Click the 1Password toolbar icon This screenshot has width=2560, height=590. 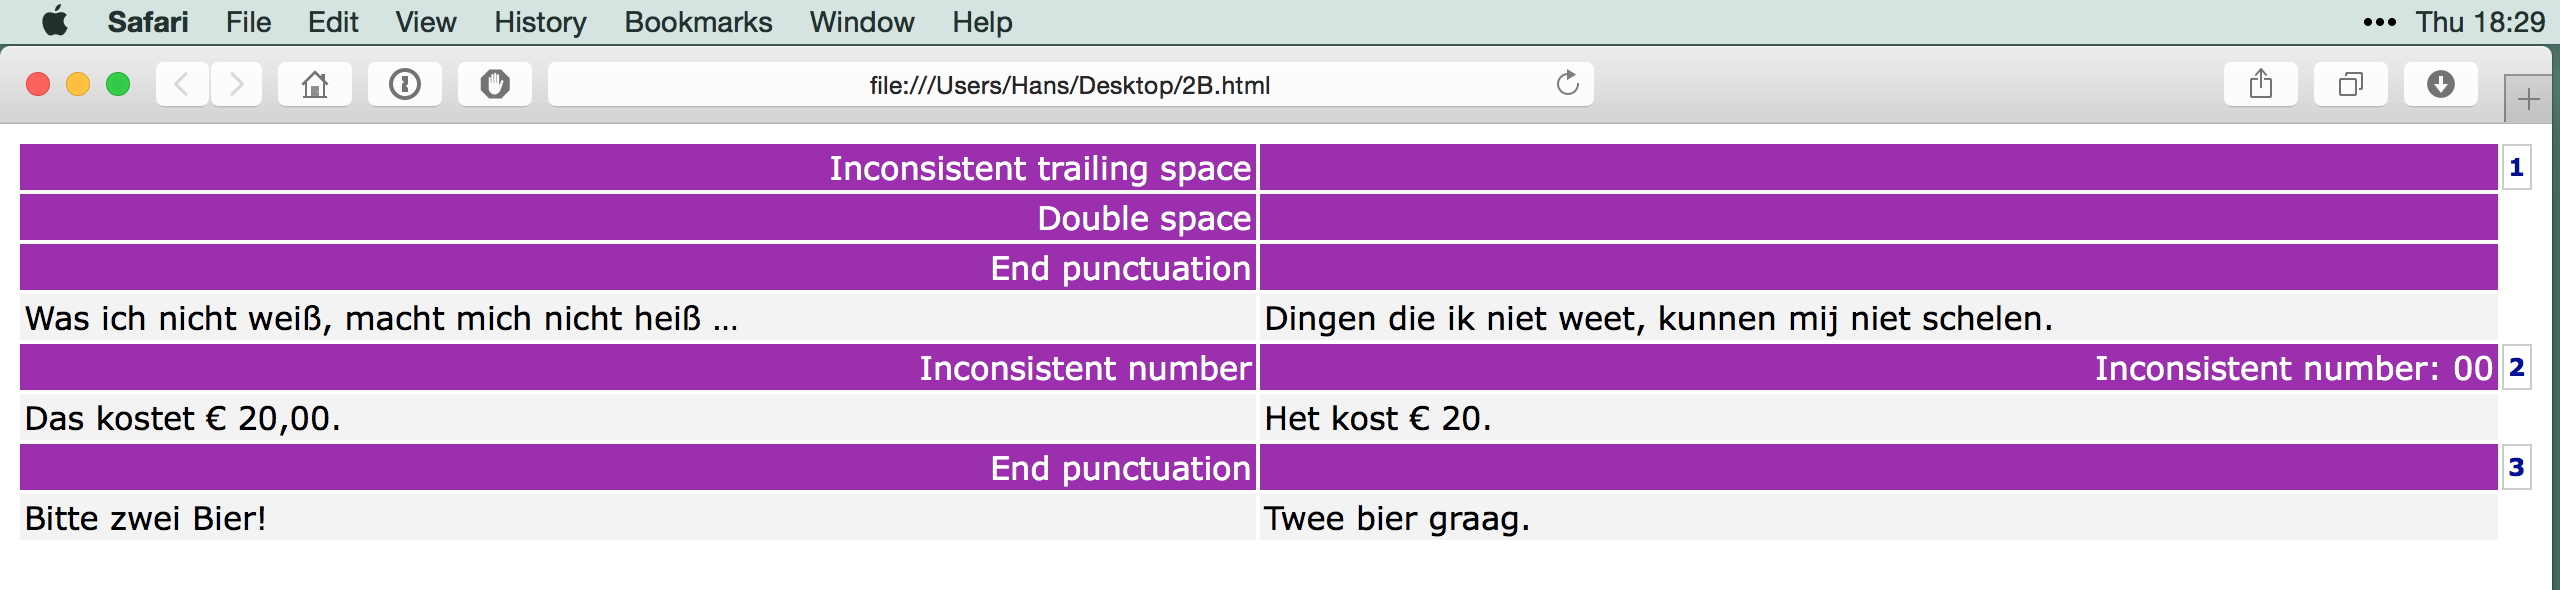pyautogui.click(x=405, y=85)
